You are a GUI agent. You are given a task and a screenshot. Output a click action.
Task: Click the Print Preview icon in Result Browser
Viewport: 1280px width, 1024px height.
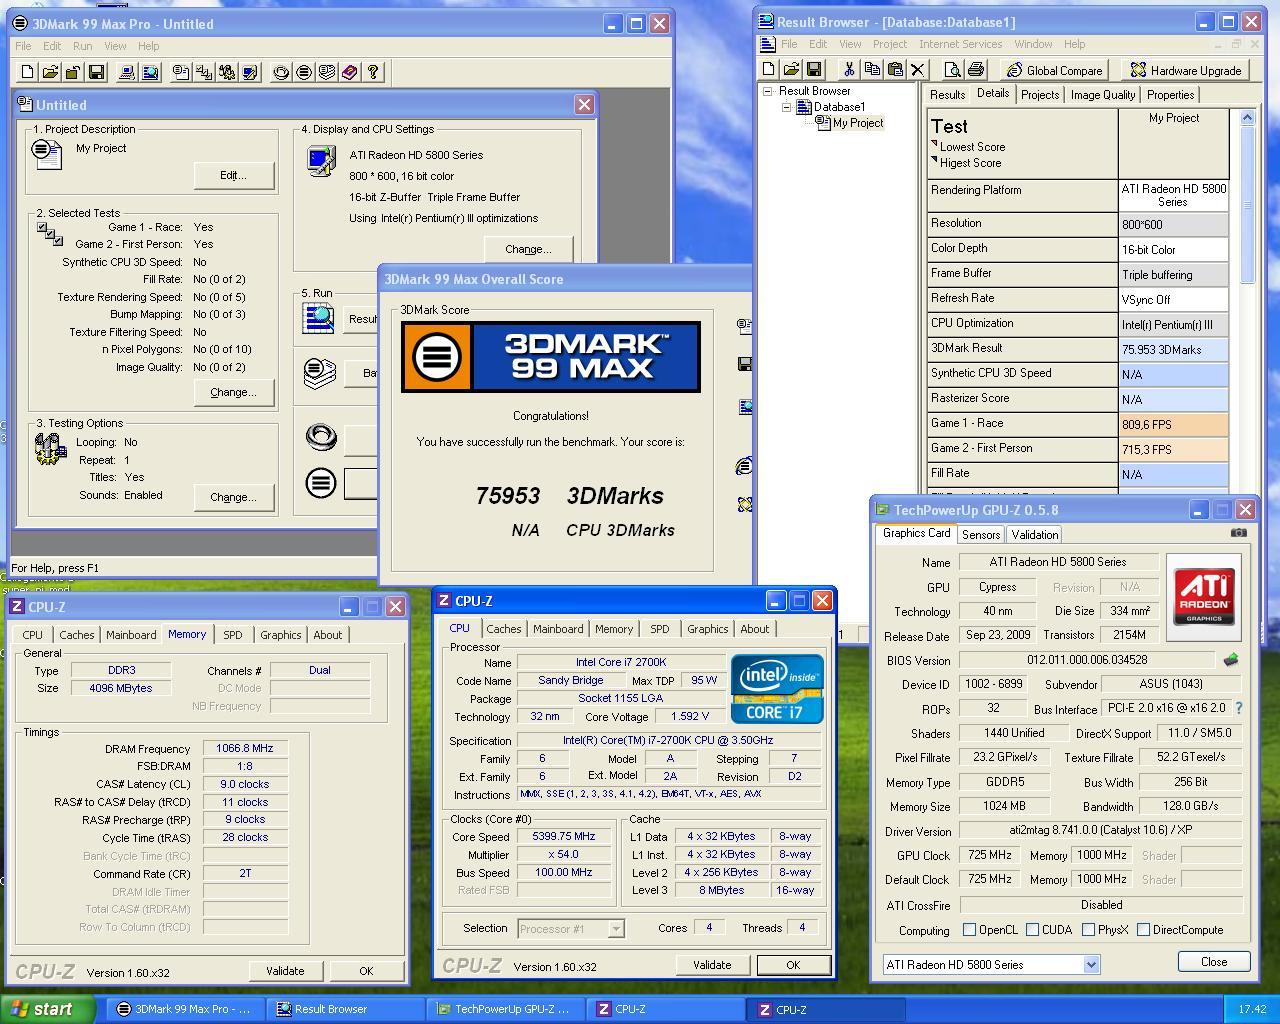(952, 70)
